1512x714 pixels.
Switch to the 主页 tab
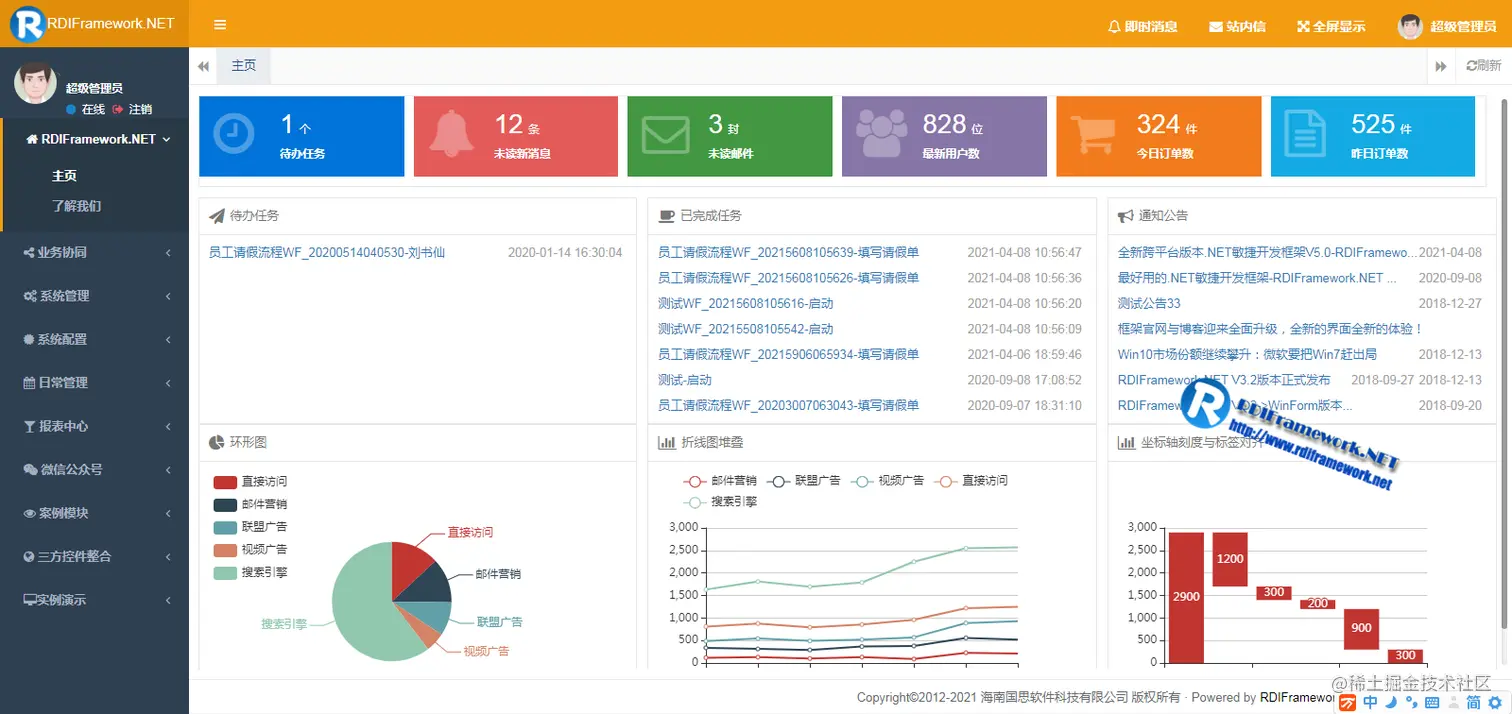coord(243,64)
